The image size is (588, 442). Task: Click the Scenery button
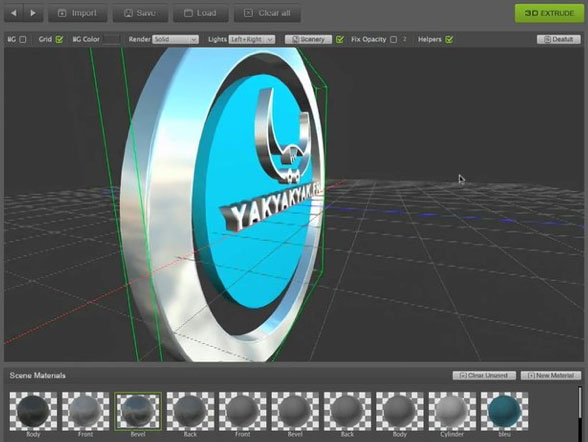pos(308,39)
